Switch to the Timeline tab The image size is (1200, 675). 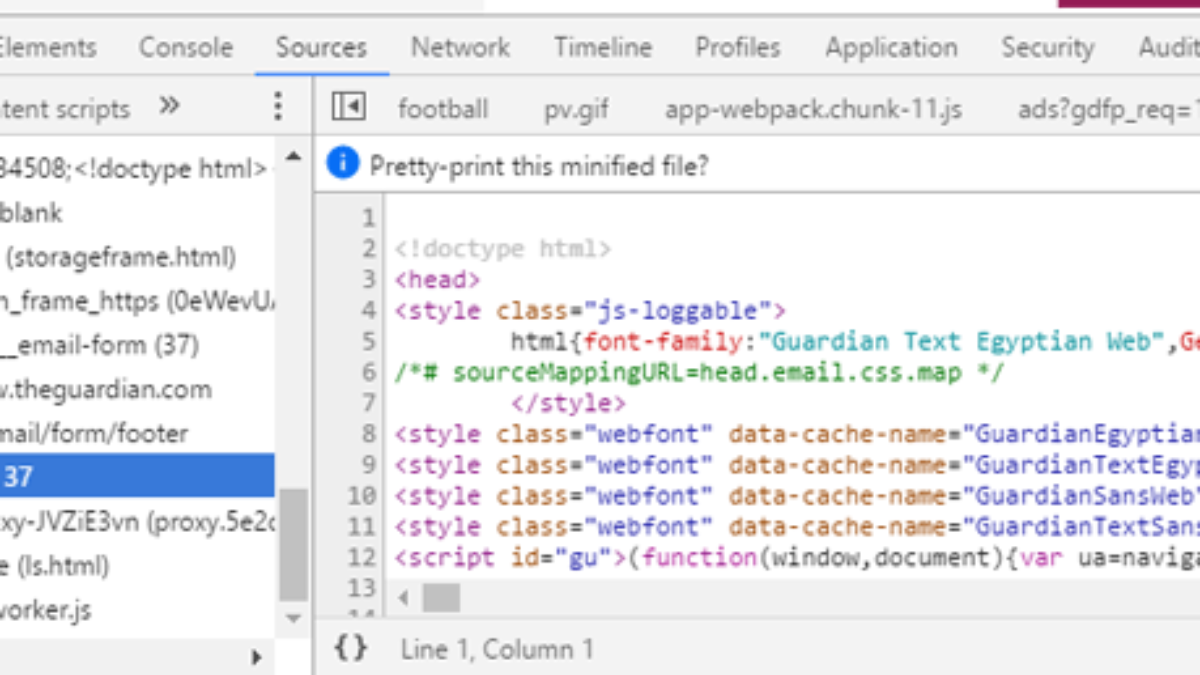(603, 47)
